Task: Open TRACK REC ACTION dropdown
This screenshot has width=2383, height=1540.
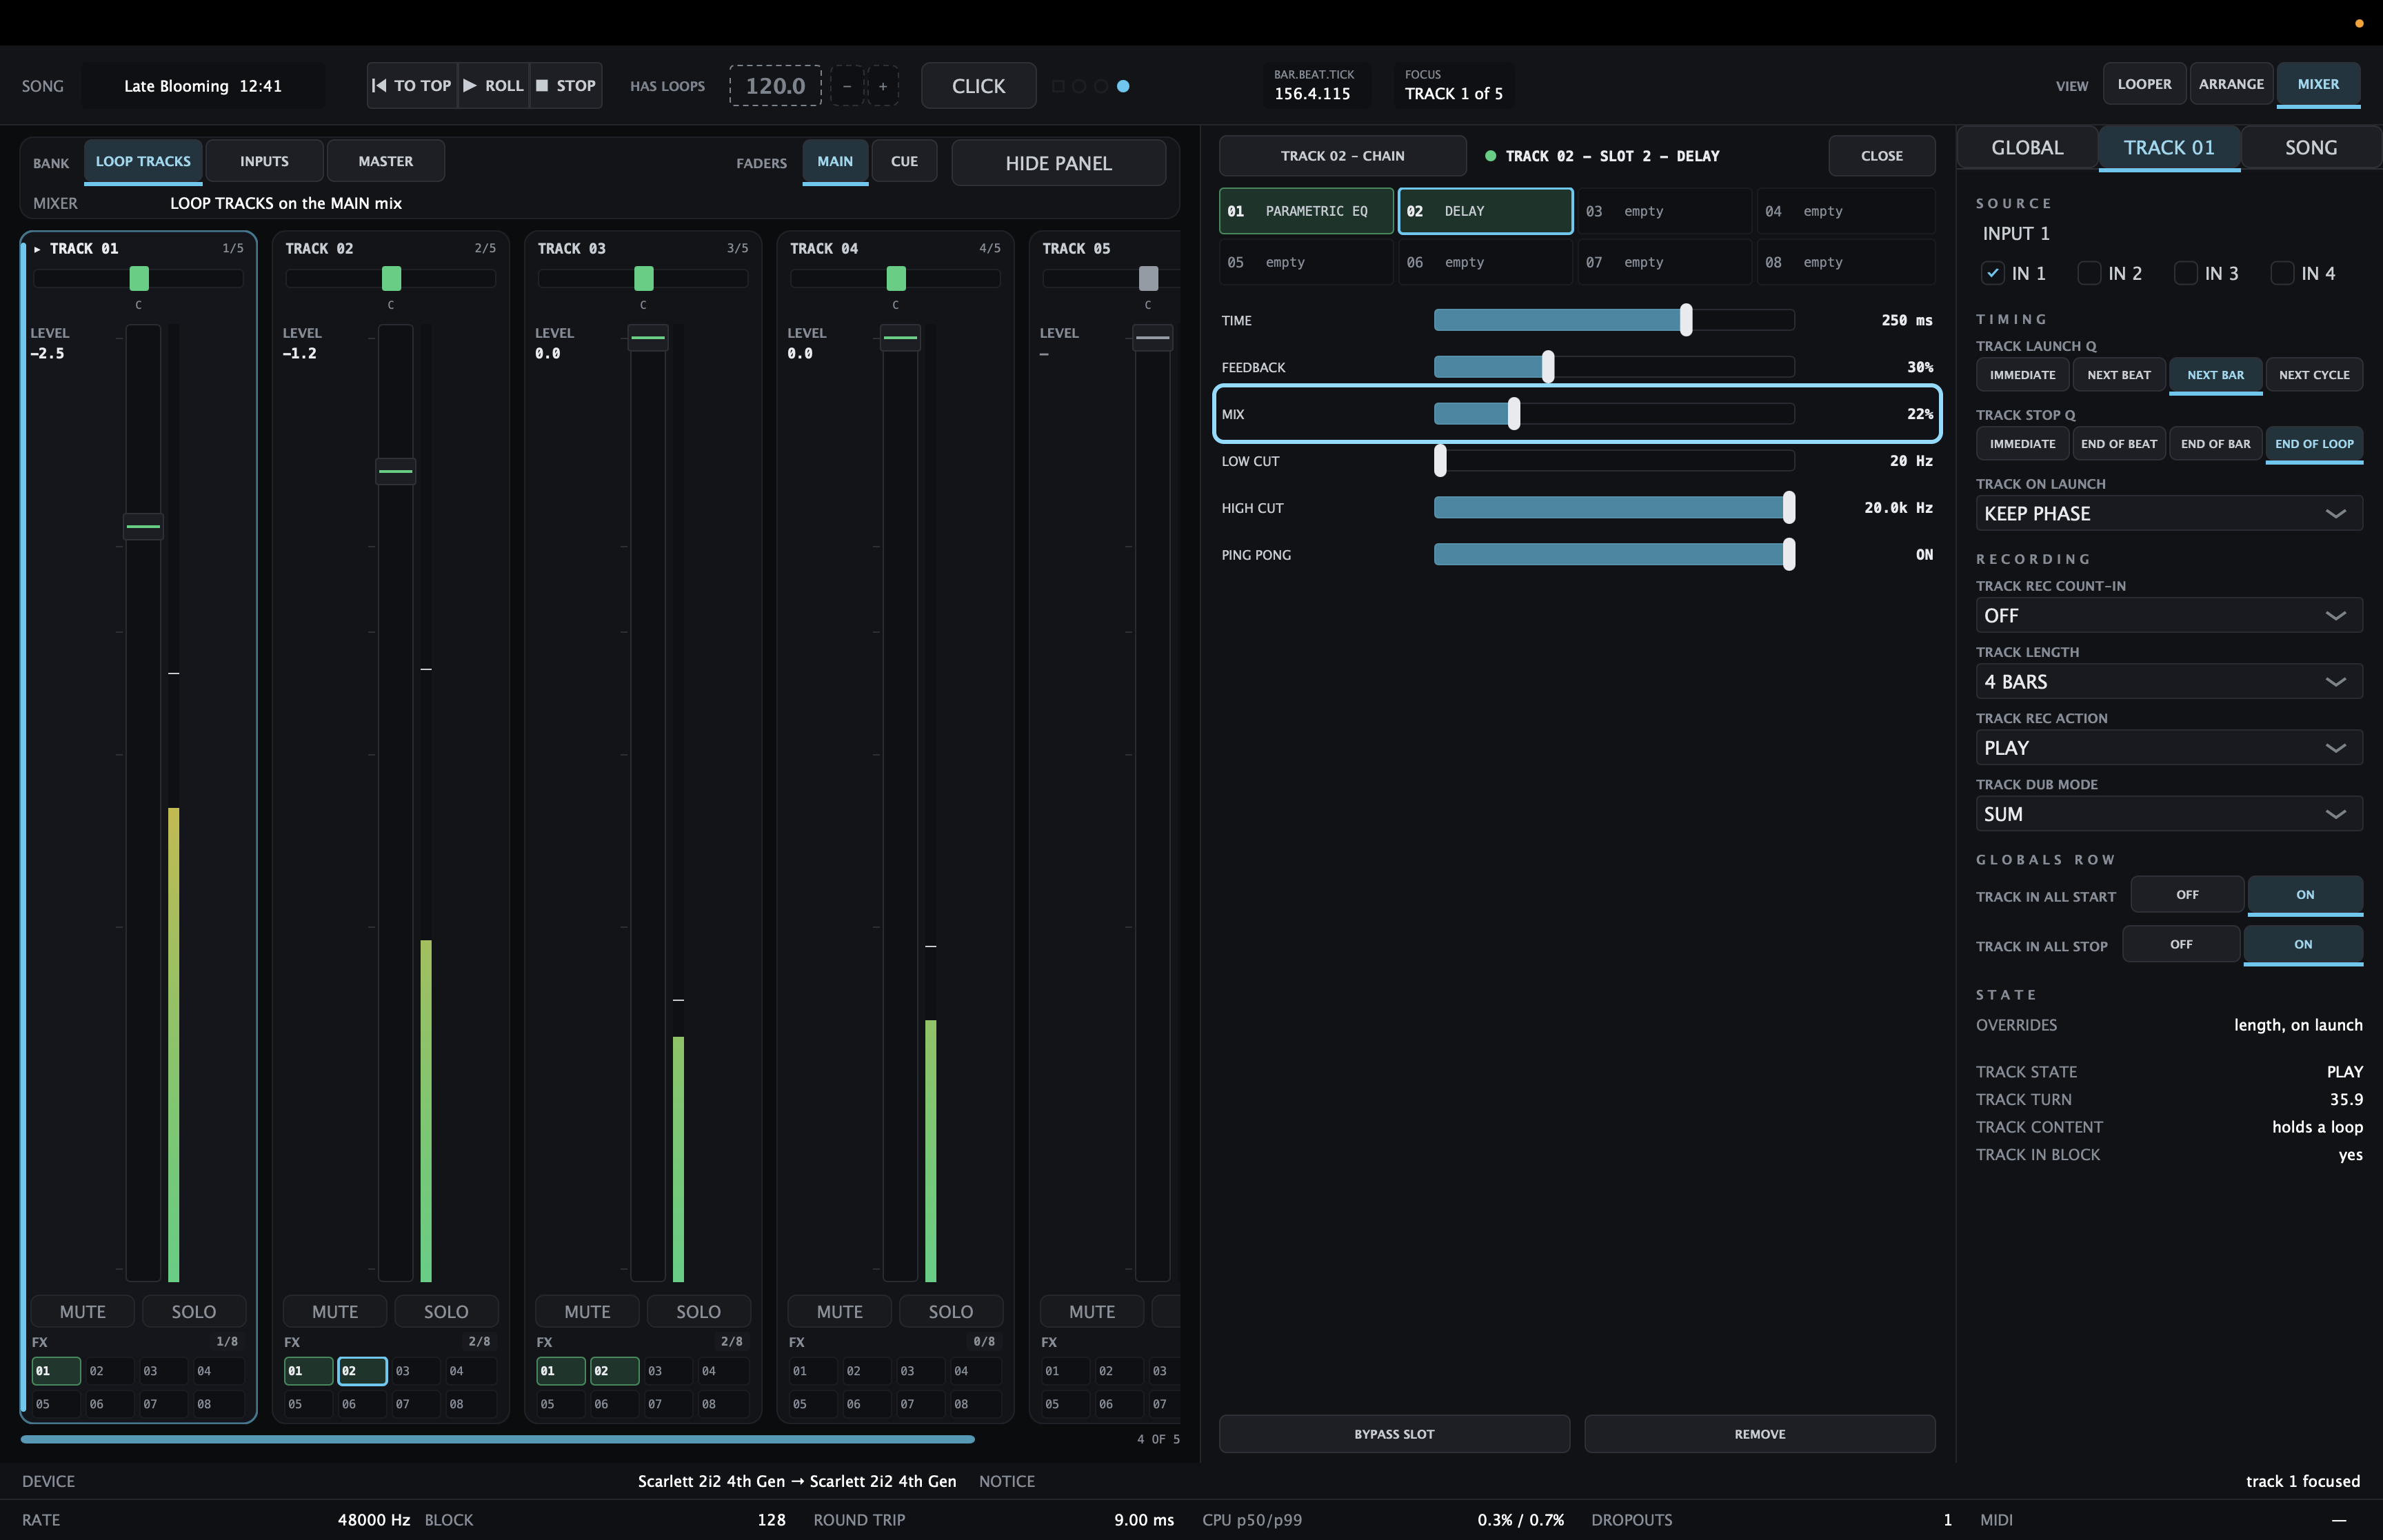Action: pyautogui.click(x=2169, y=748)
